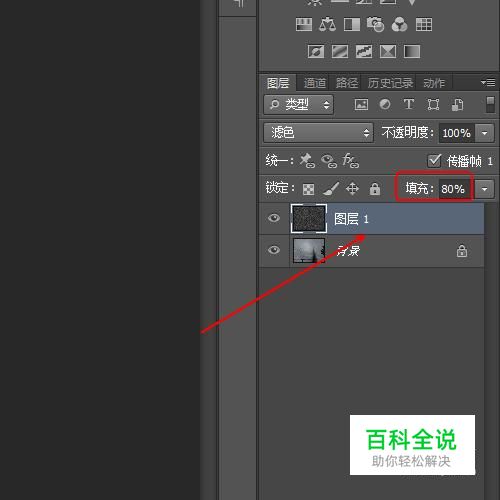500x500 pixels.
Task: Click the 背景 layer name
Action: (x=348, y=251)
